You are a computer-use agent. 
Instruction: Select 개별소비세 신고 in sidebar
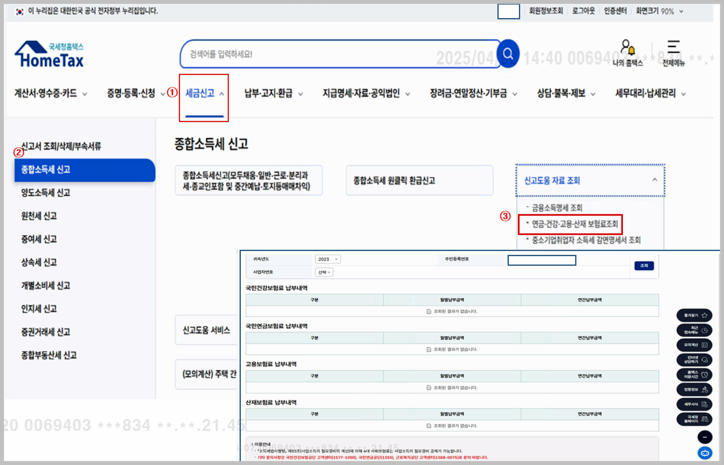(45, 285)
